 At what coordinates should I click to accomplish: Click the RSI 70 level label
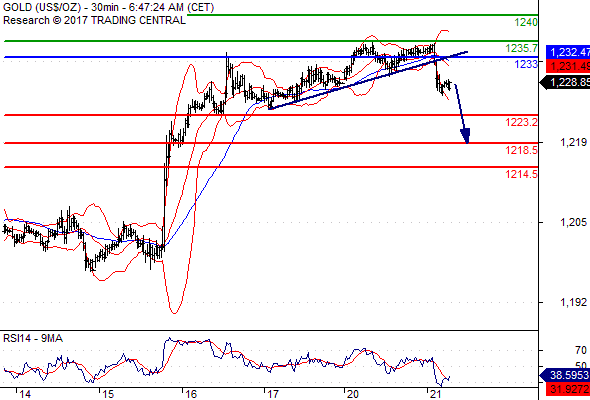pyautogui.click(x=581, y=350)
